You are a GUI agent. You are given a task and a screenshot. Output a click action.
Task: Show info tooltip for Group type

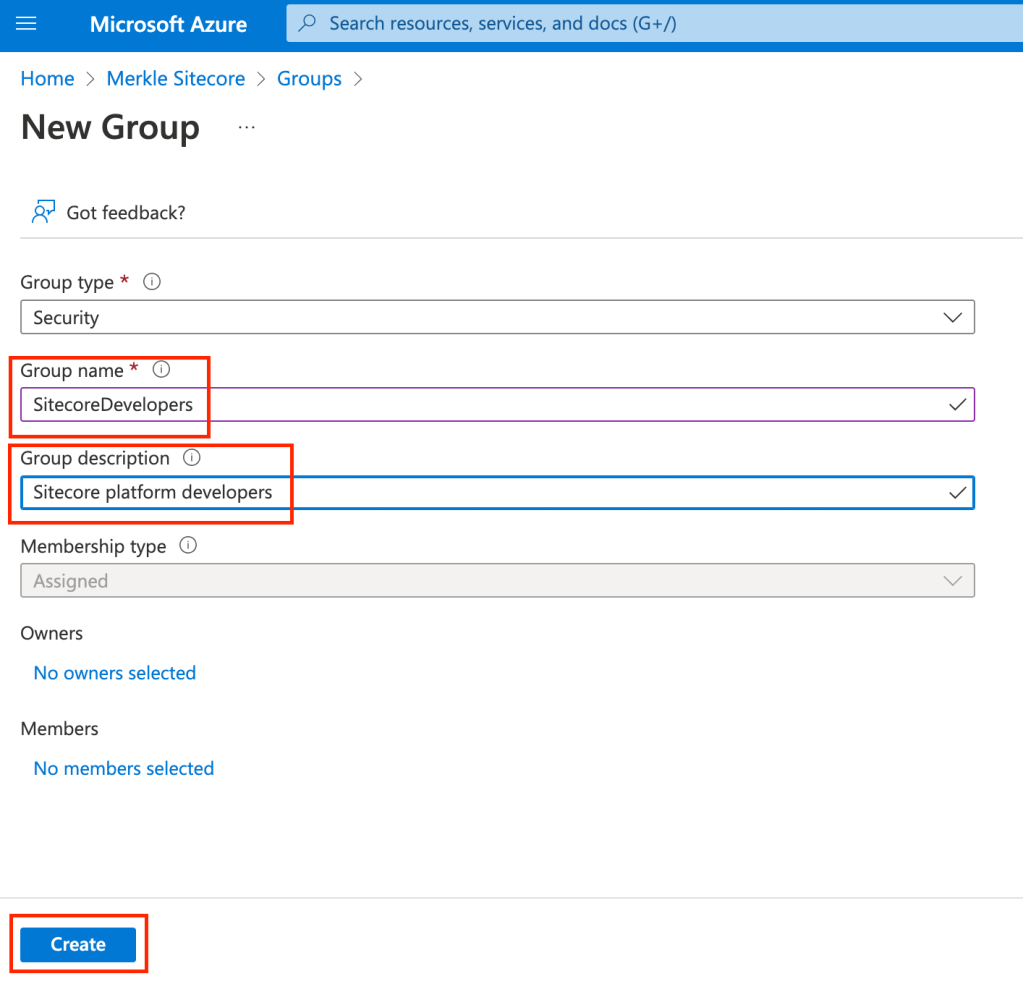pos(152,282)
